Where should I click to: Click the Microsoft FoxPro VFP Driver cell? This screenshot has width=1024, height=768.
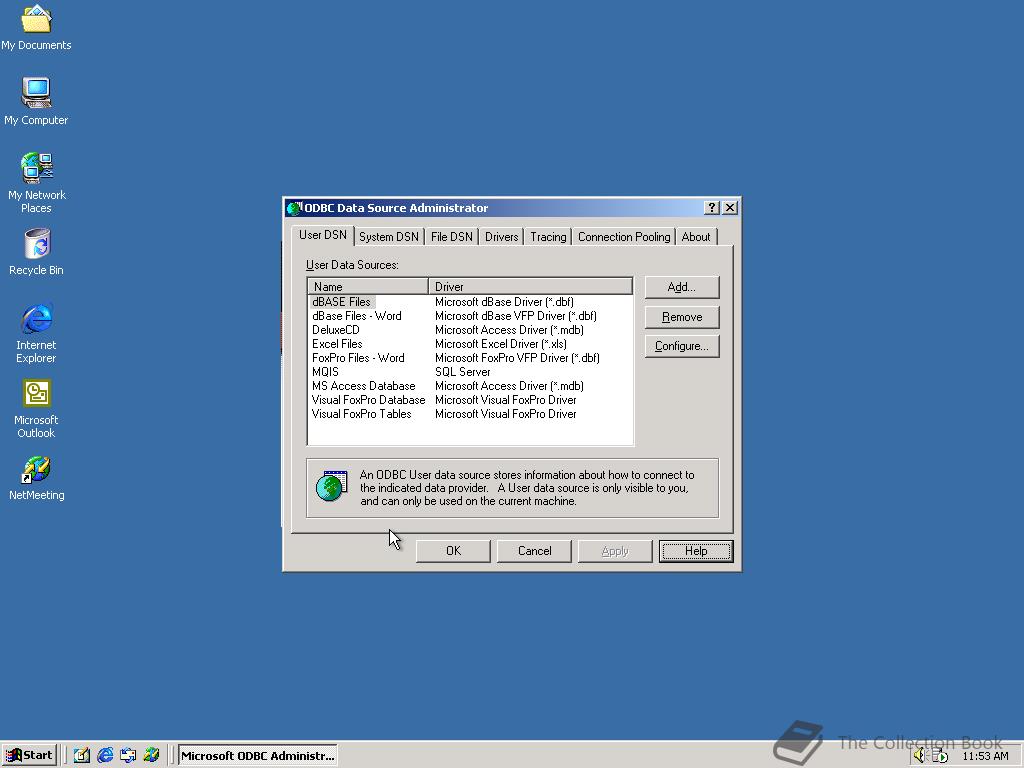(x=517, y=358)
